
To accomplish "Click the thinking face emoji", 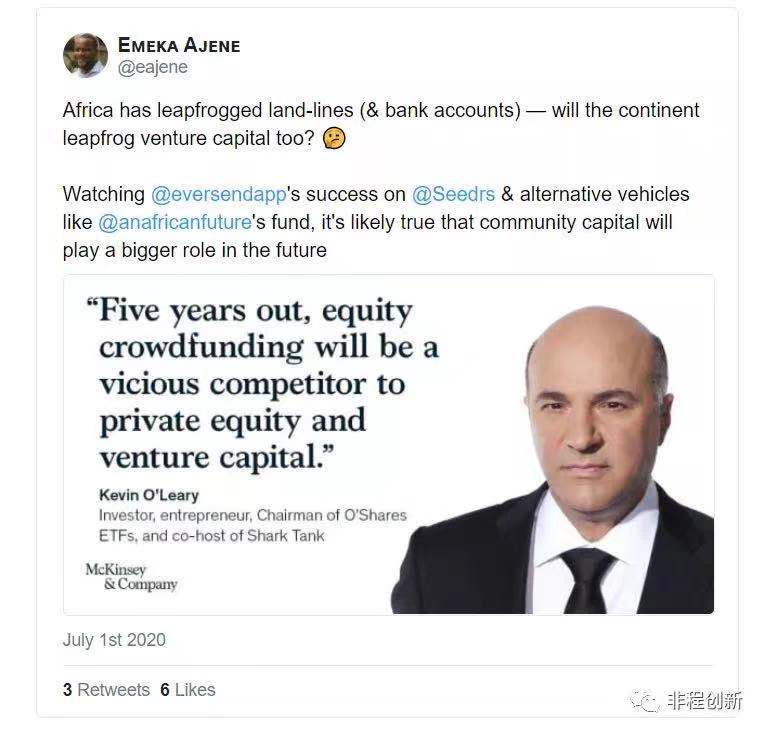I will coord(335,139).
